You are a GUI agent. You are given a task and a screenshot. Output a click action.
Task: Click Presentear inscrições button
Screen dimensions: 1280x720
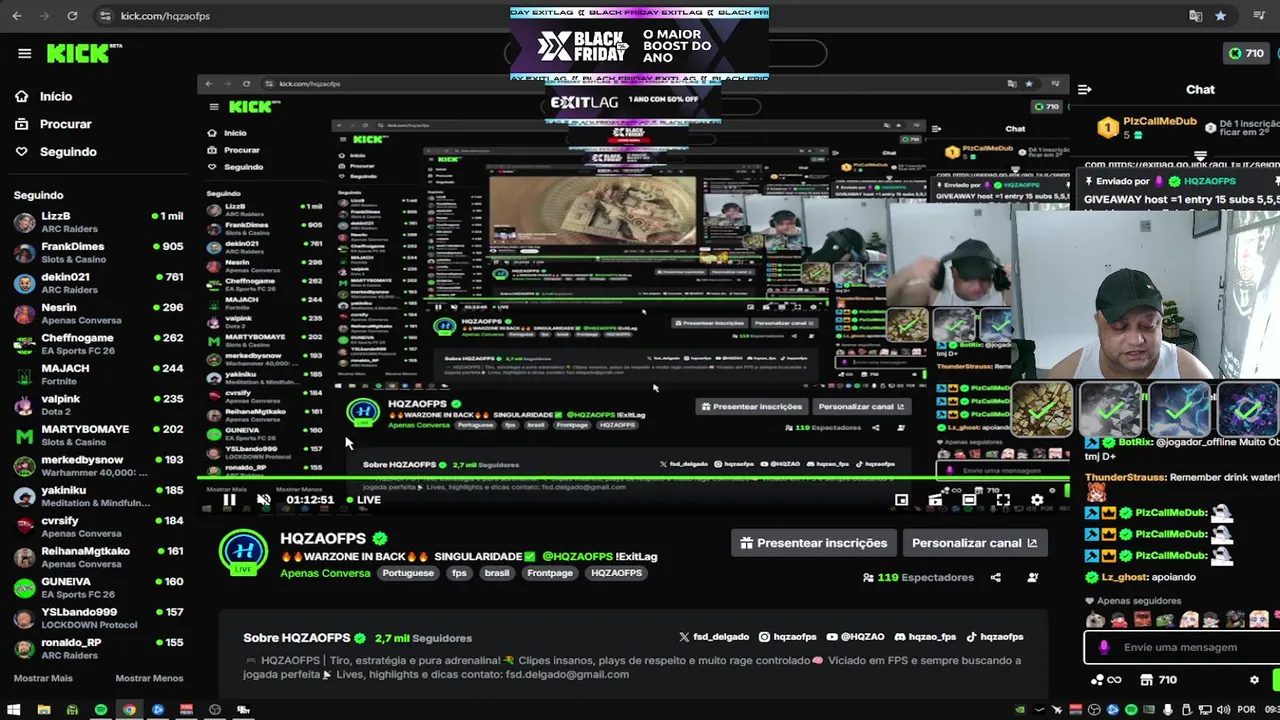point(813,543)
